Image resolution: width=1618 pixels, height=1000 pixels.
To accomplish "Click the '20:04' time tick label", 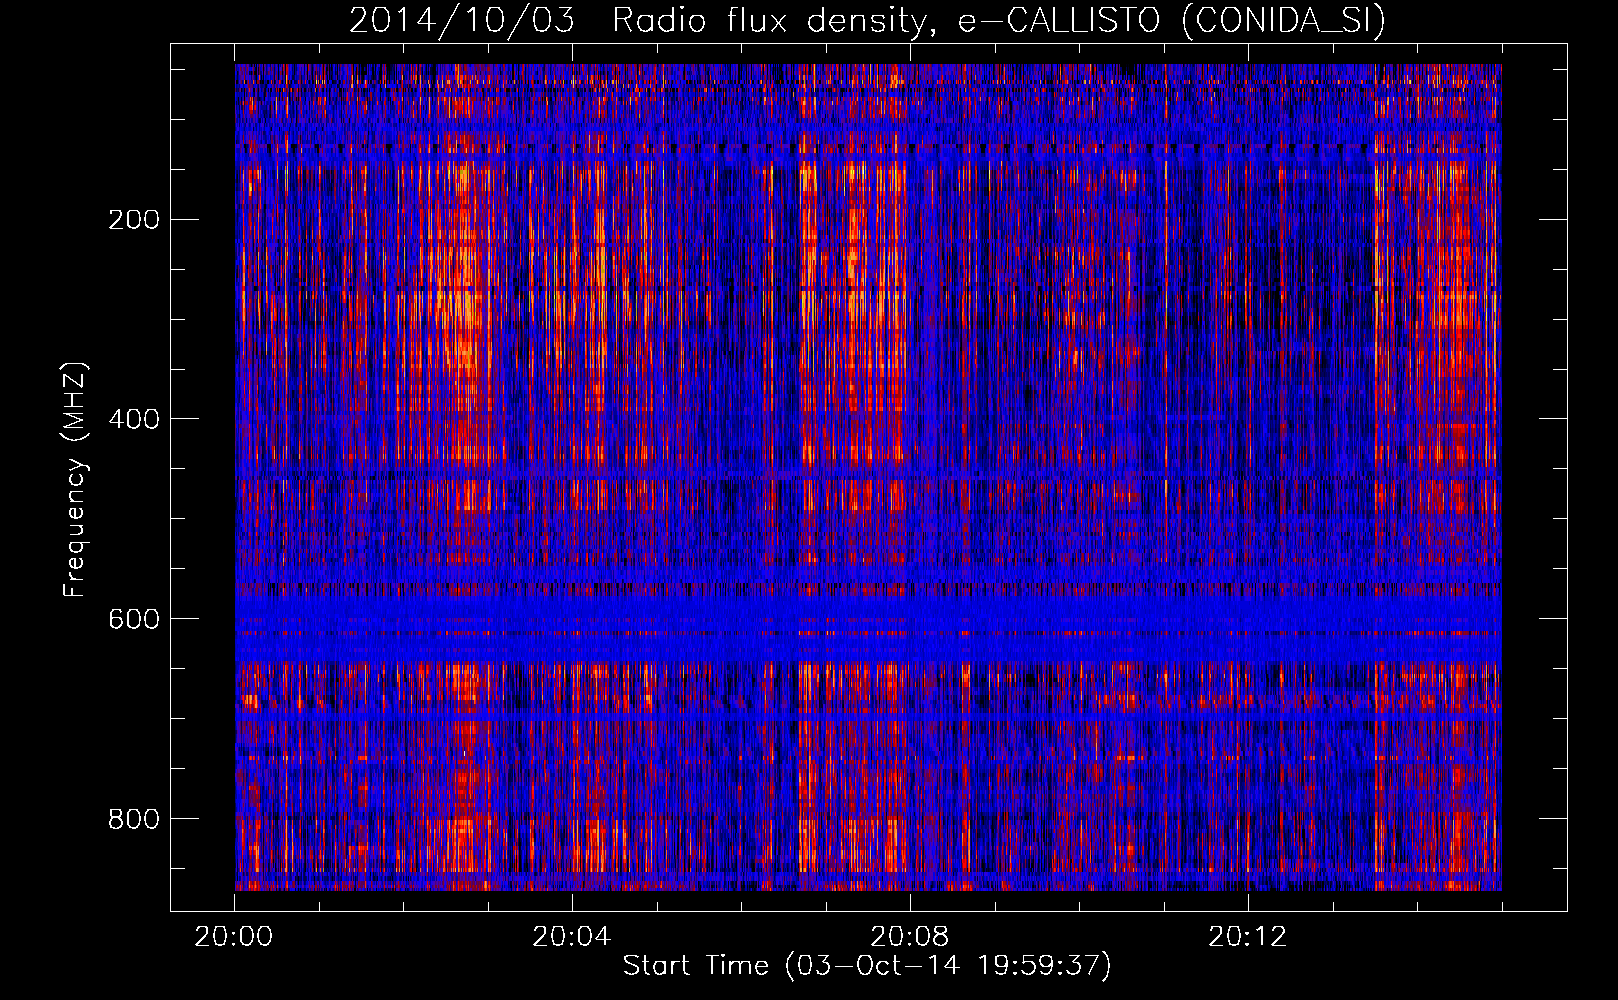I will click(x=572, y=937).
